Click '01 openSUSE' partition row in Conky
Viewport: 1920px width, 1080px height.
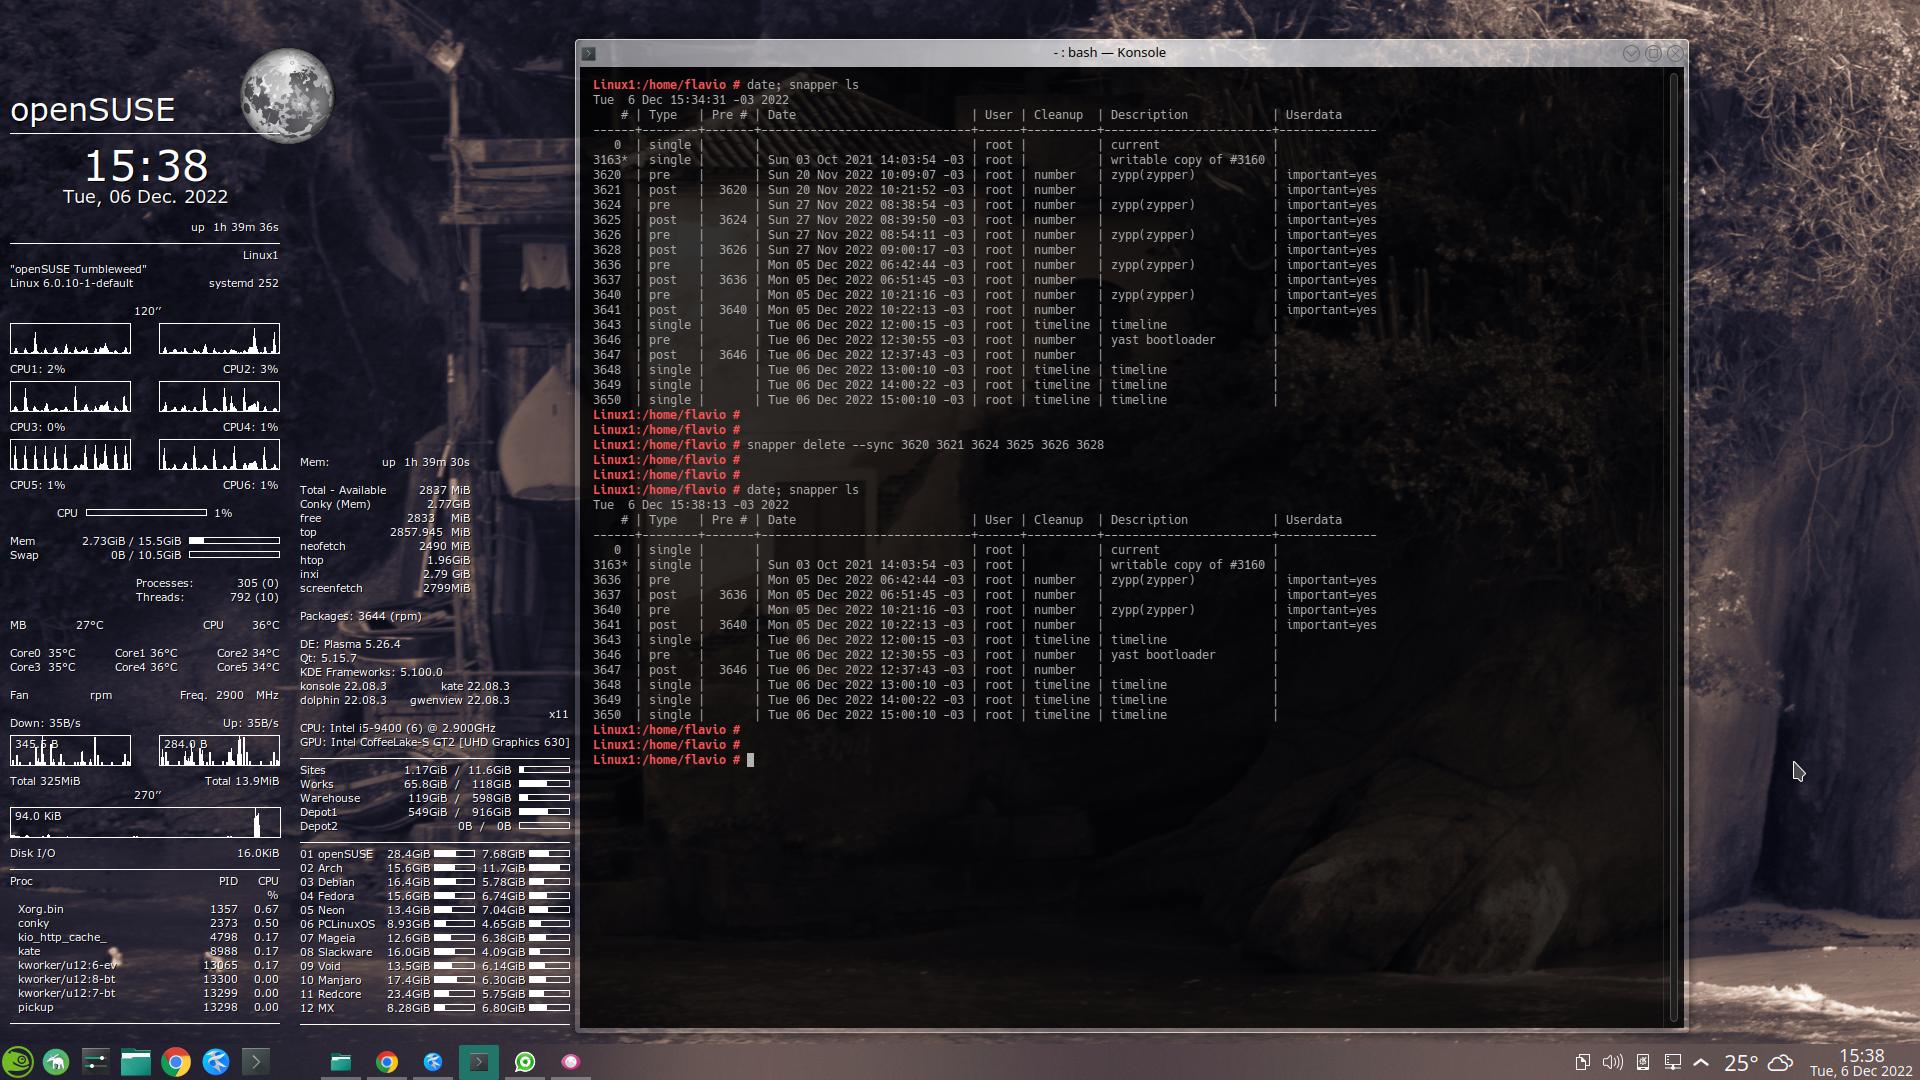tap(435, 854)
